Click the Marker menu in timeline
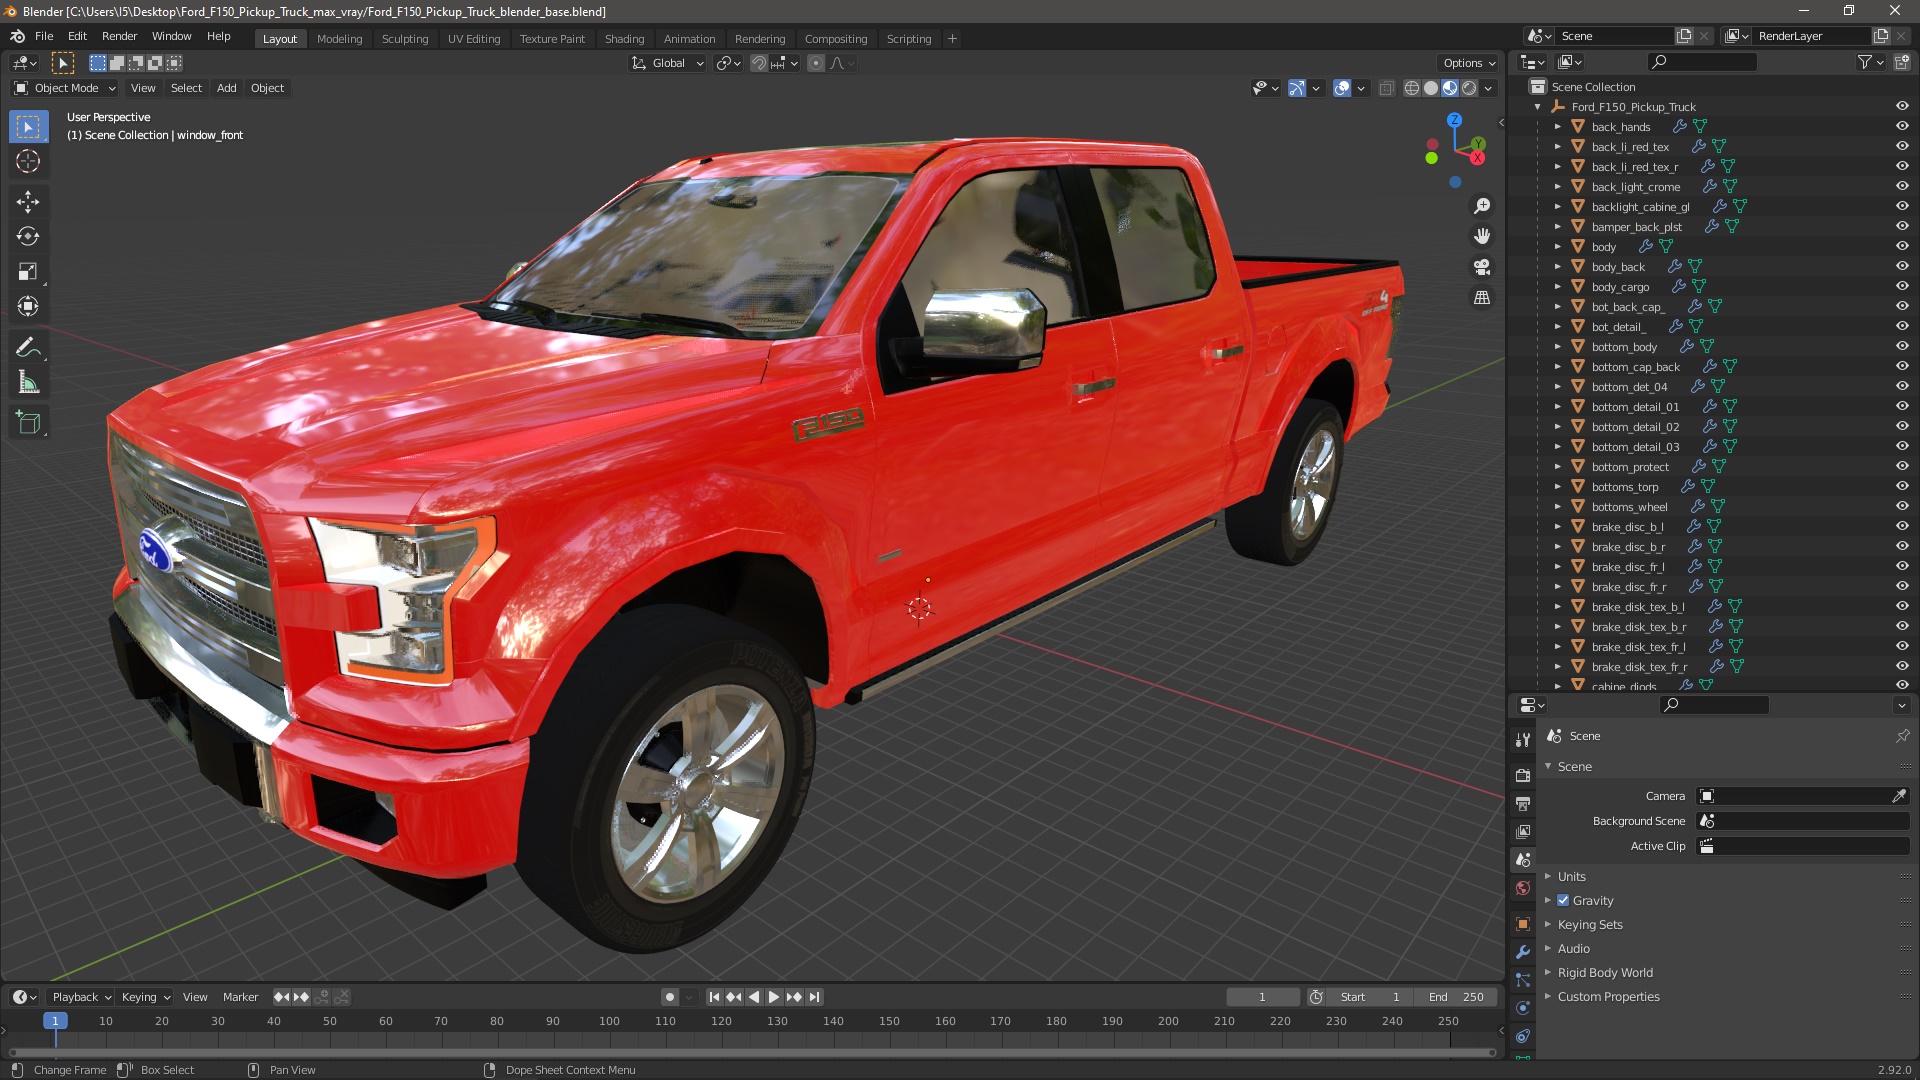The image size is (1920, 1080). tap(240, 997)
